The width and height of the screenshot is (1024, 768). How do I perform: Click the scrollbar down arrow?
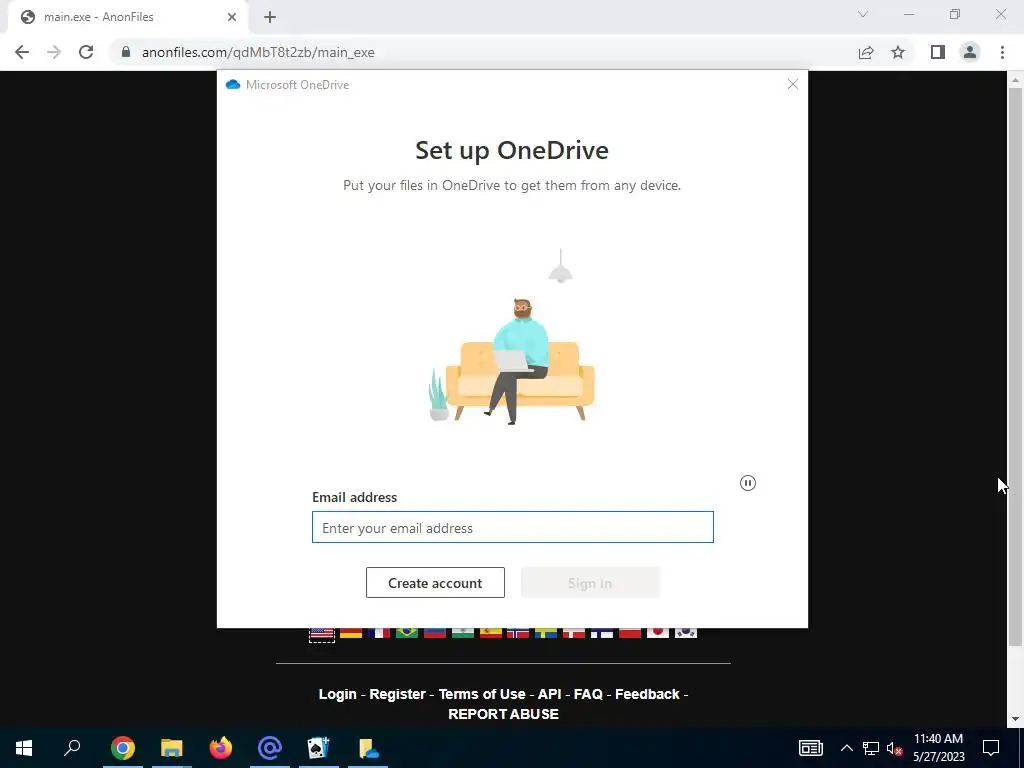(1015, 719)
